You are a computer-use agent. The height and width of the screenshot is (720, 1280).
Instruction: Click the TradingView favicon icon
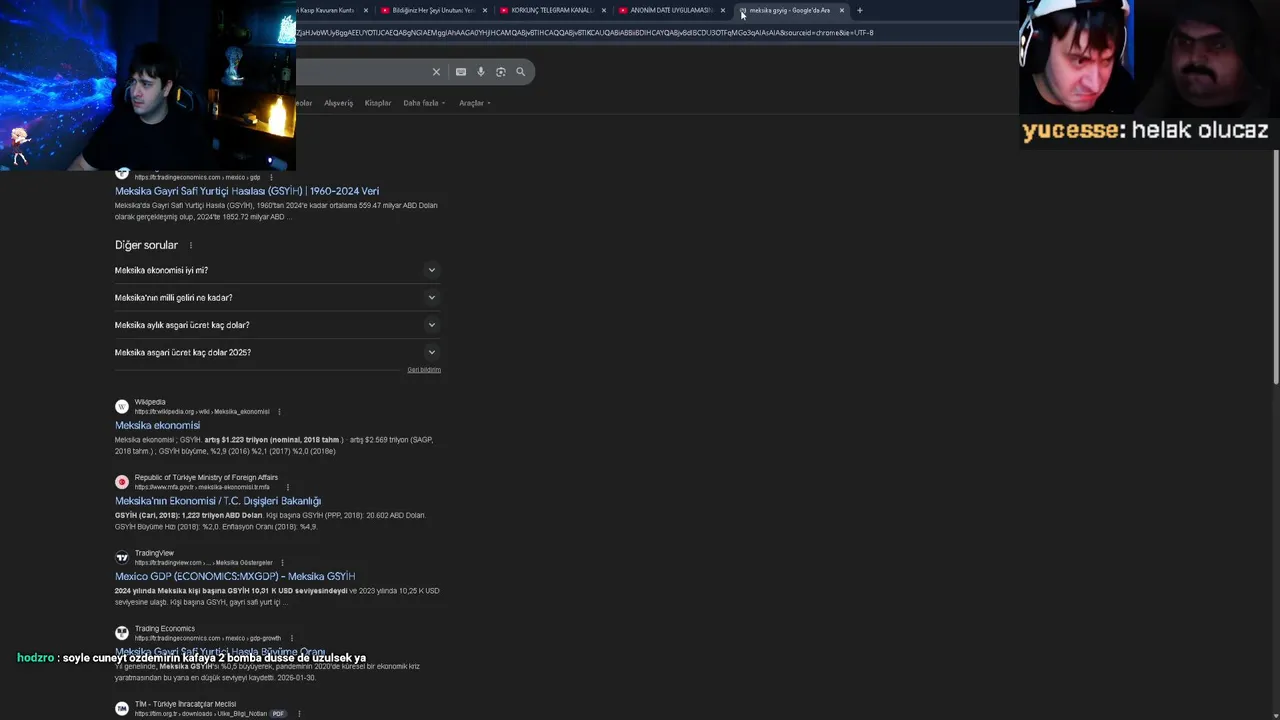pyautogui.click(x=122, y=557)
